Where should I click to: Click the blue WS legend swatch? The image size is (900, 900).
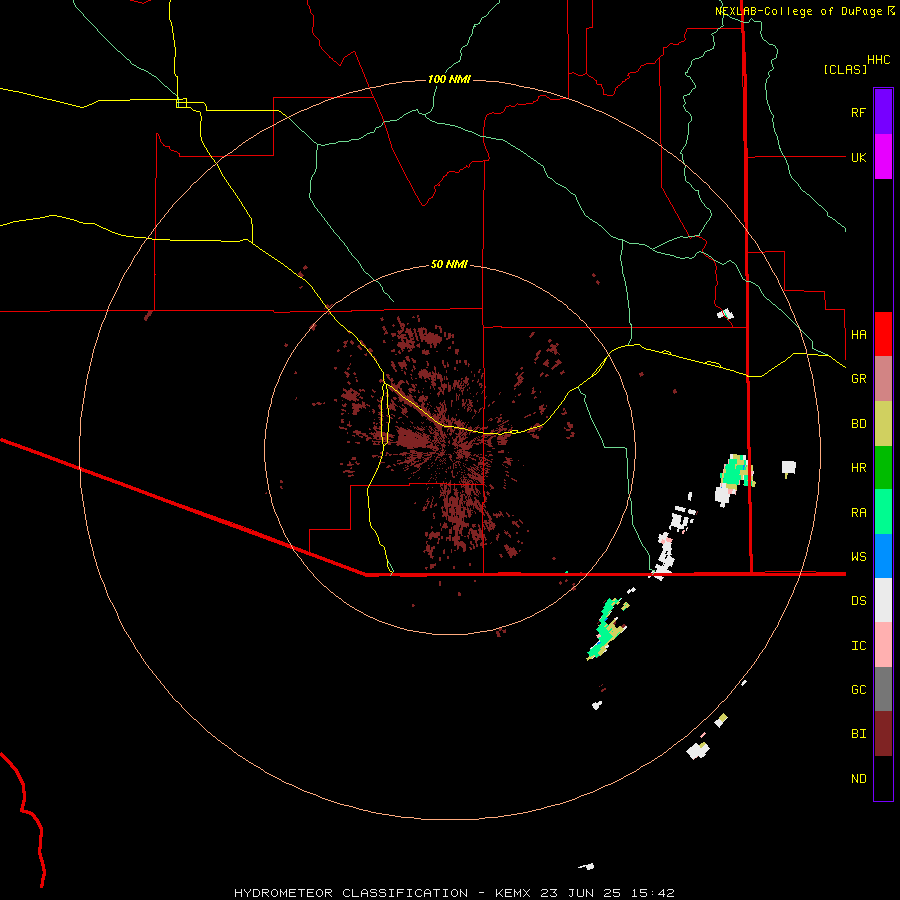[x=883, y=556]
